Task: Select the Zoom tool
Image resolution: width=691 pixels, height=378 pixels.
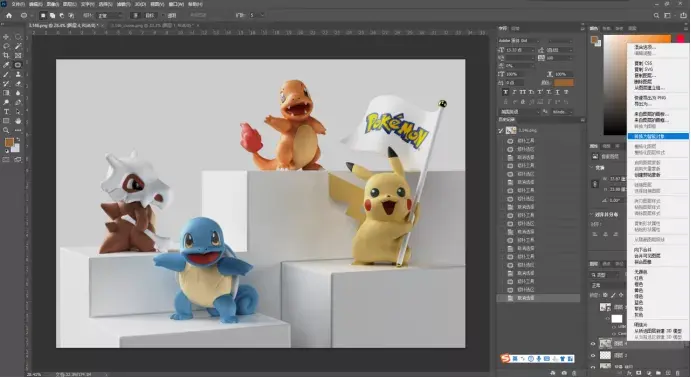Action: click(6, 130)
